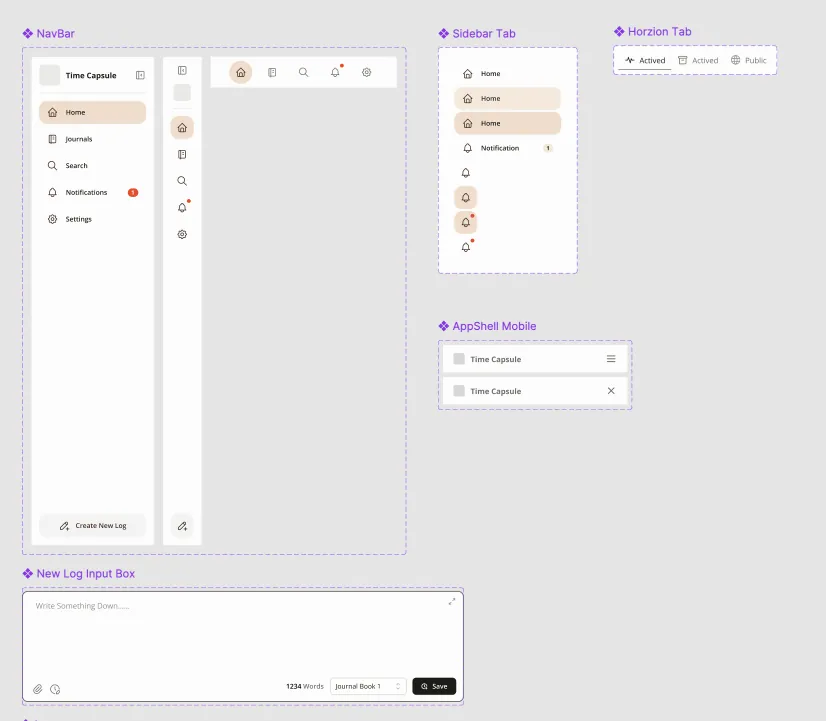Open the hamburger menu in AppShell Mobile
Viewport: 826px width, 721px height.
point(611,359)
